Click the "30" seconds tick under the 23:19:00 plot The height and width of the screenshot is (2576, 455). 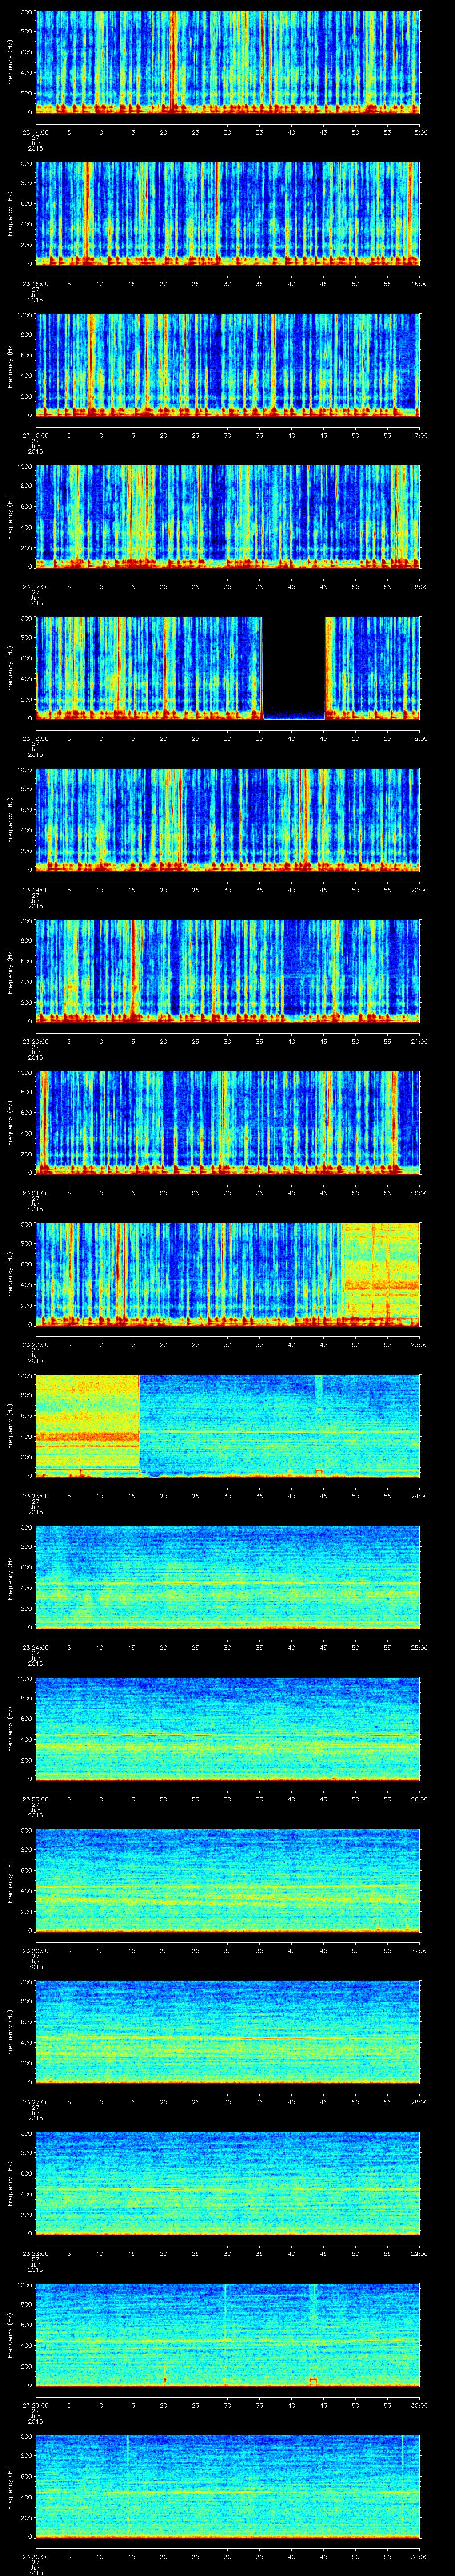(x=228, y=890)
